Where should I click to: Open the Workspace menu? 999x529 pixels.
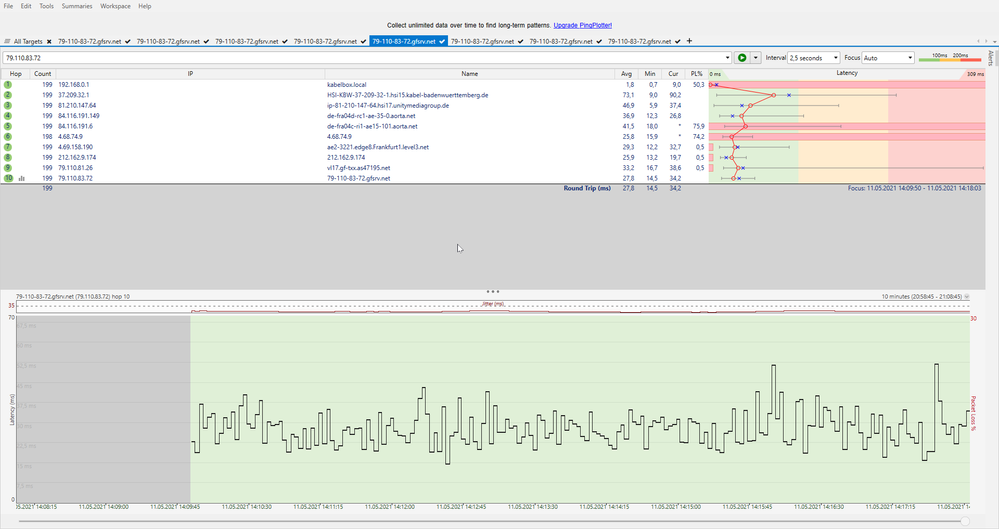click(115, 6)
